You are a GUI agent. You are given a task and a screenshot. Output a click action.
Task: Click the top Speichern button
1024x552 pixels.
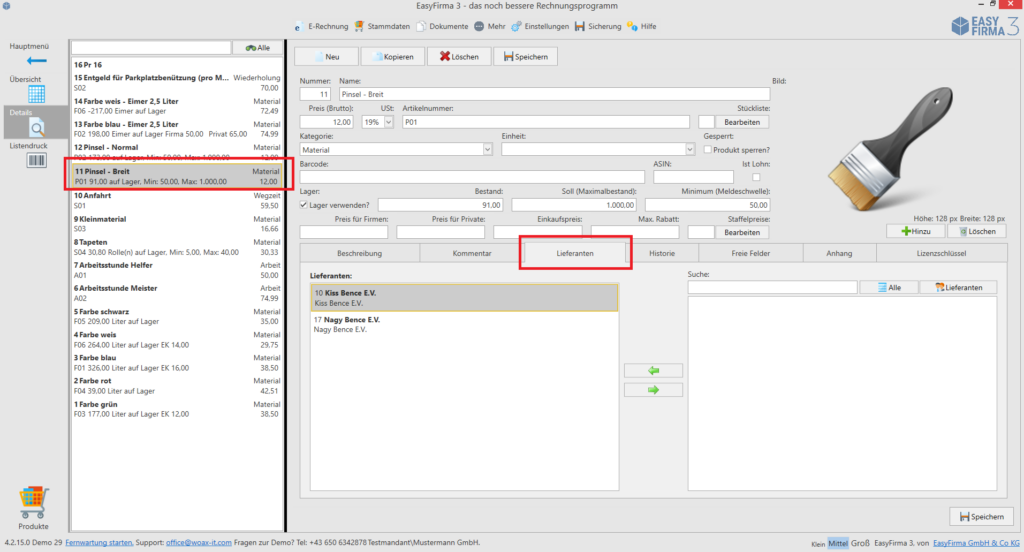526,57
